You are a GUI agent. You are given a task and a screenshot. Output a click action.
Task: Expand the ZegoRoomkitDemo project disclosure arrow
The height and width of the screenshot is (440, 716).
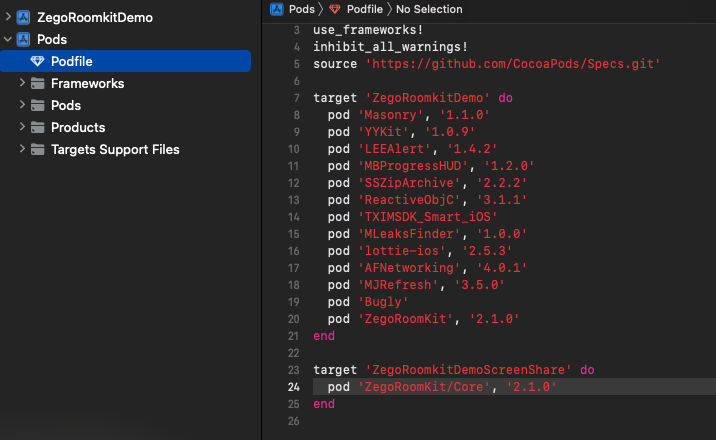click(8, 17)
